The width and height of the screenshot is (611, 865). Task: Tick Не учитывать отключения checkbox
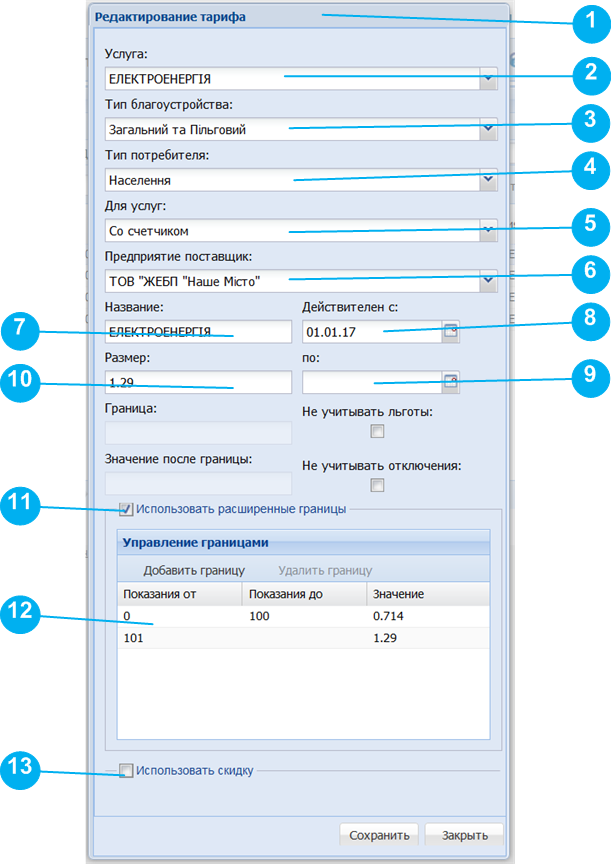click(377, 485)
